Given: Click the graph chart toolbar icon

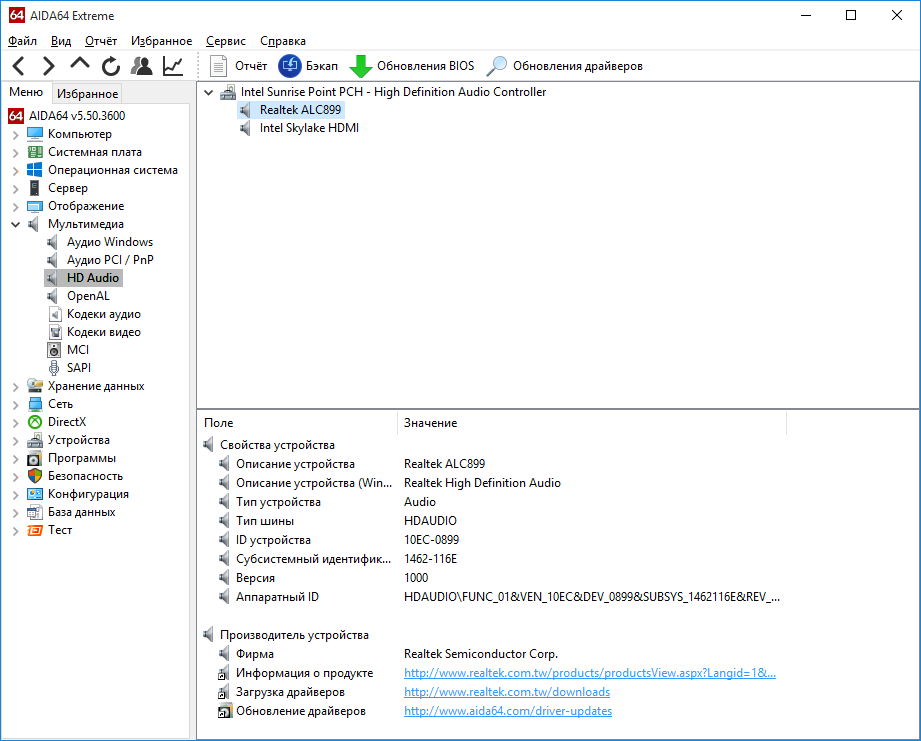Looking at the screenshot, I should point(173,66).
